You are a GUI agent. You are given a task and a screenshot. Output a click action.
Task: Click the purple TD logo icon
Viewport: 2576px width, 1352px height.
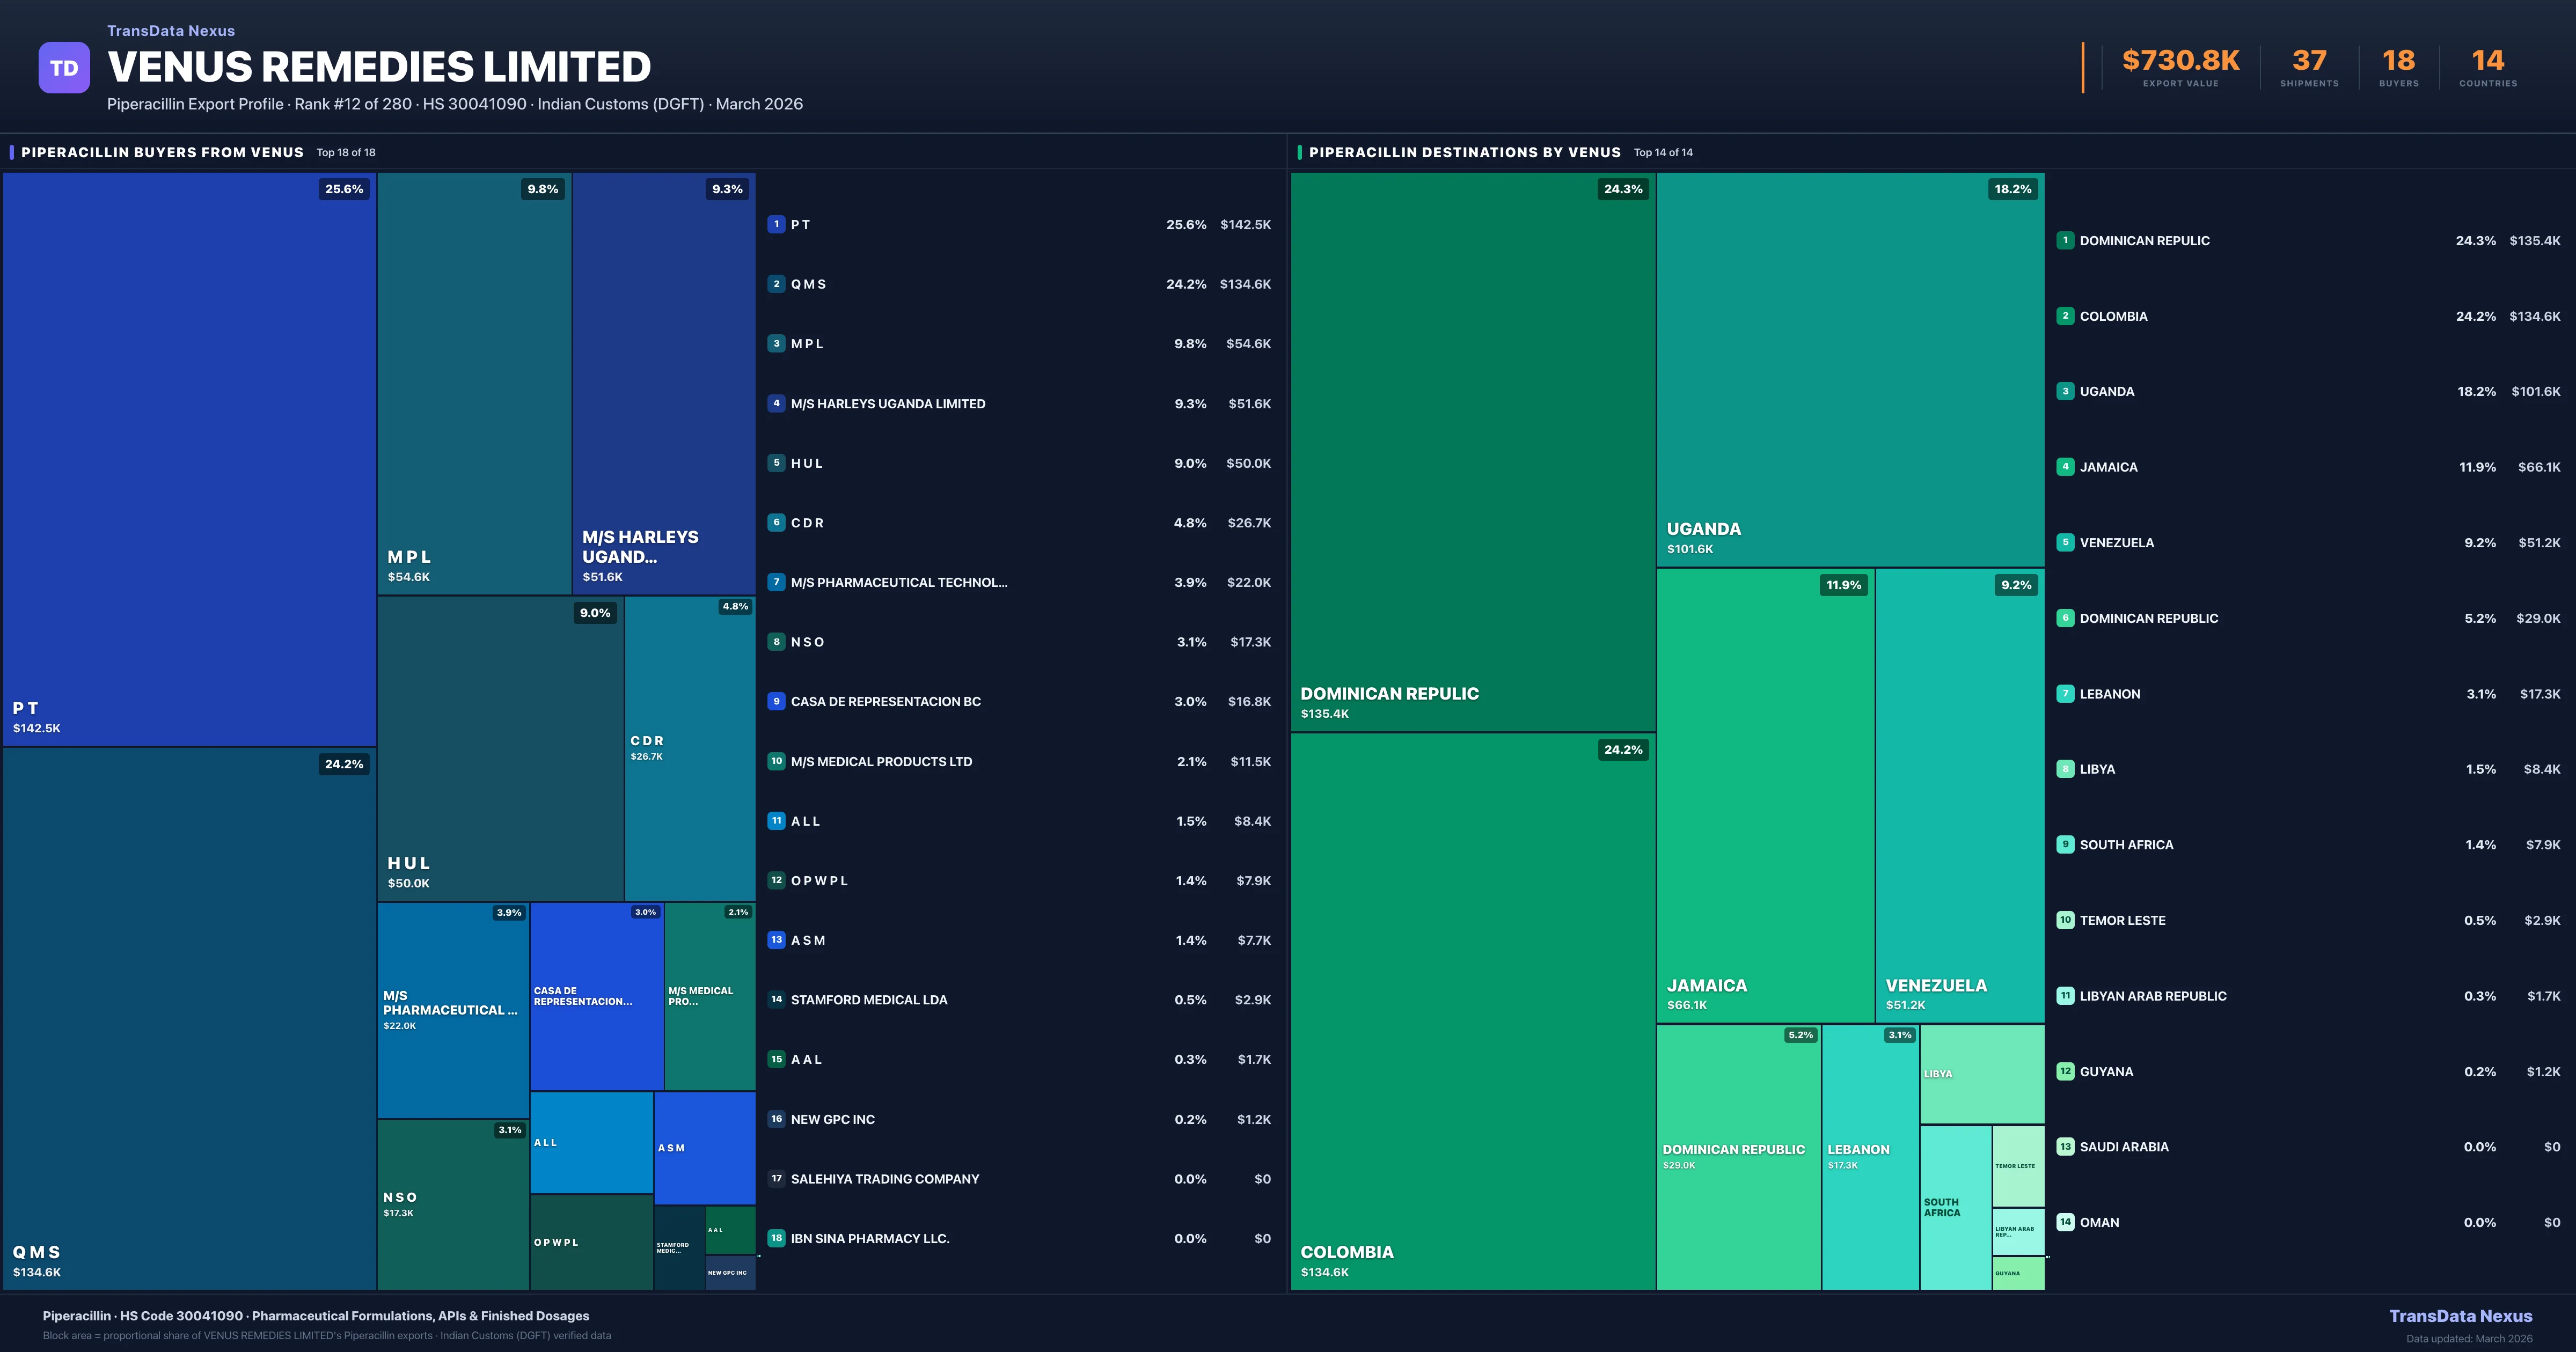(64, 68)
